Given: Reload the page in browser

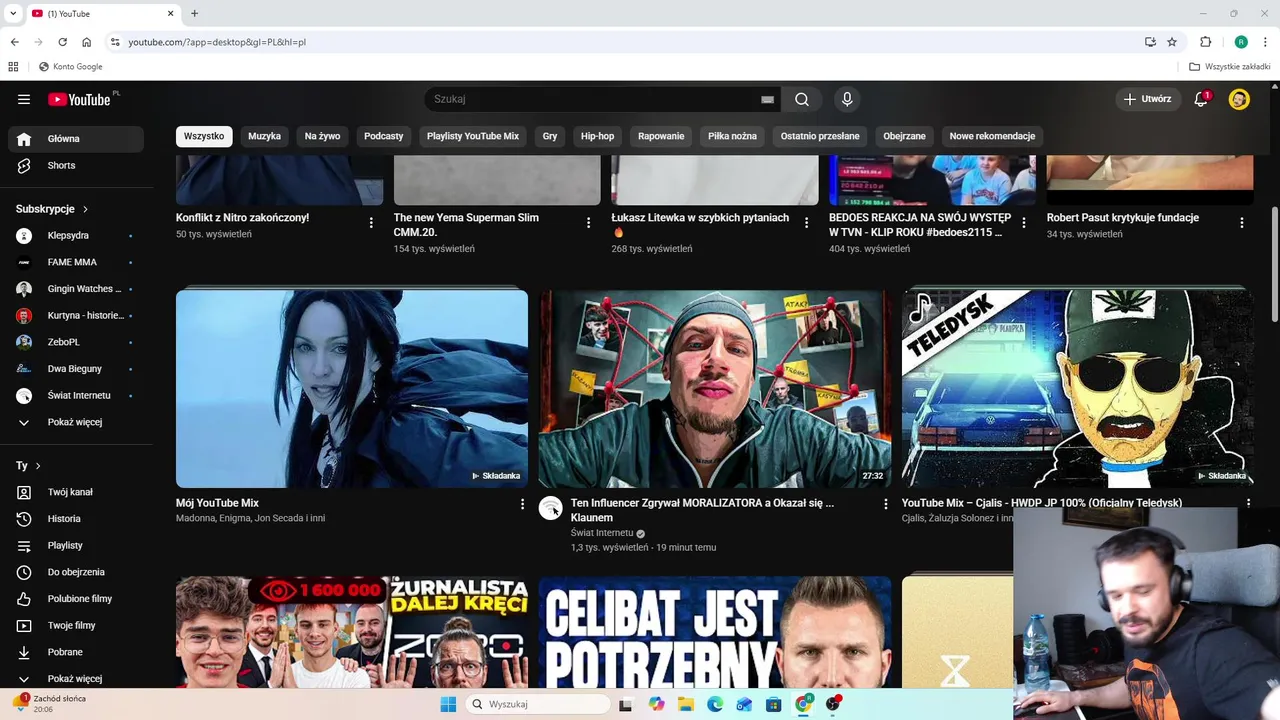Looking at the screenshot, I should coord(62,42).
